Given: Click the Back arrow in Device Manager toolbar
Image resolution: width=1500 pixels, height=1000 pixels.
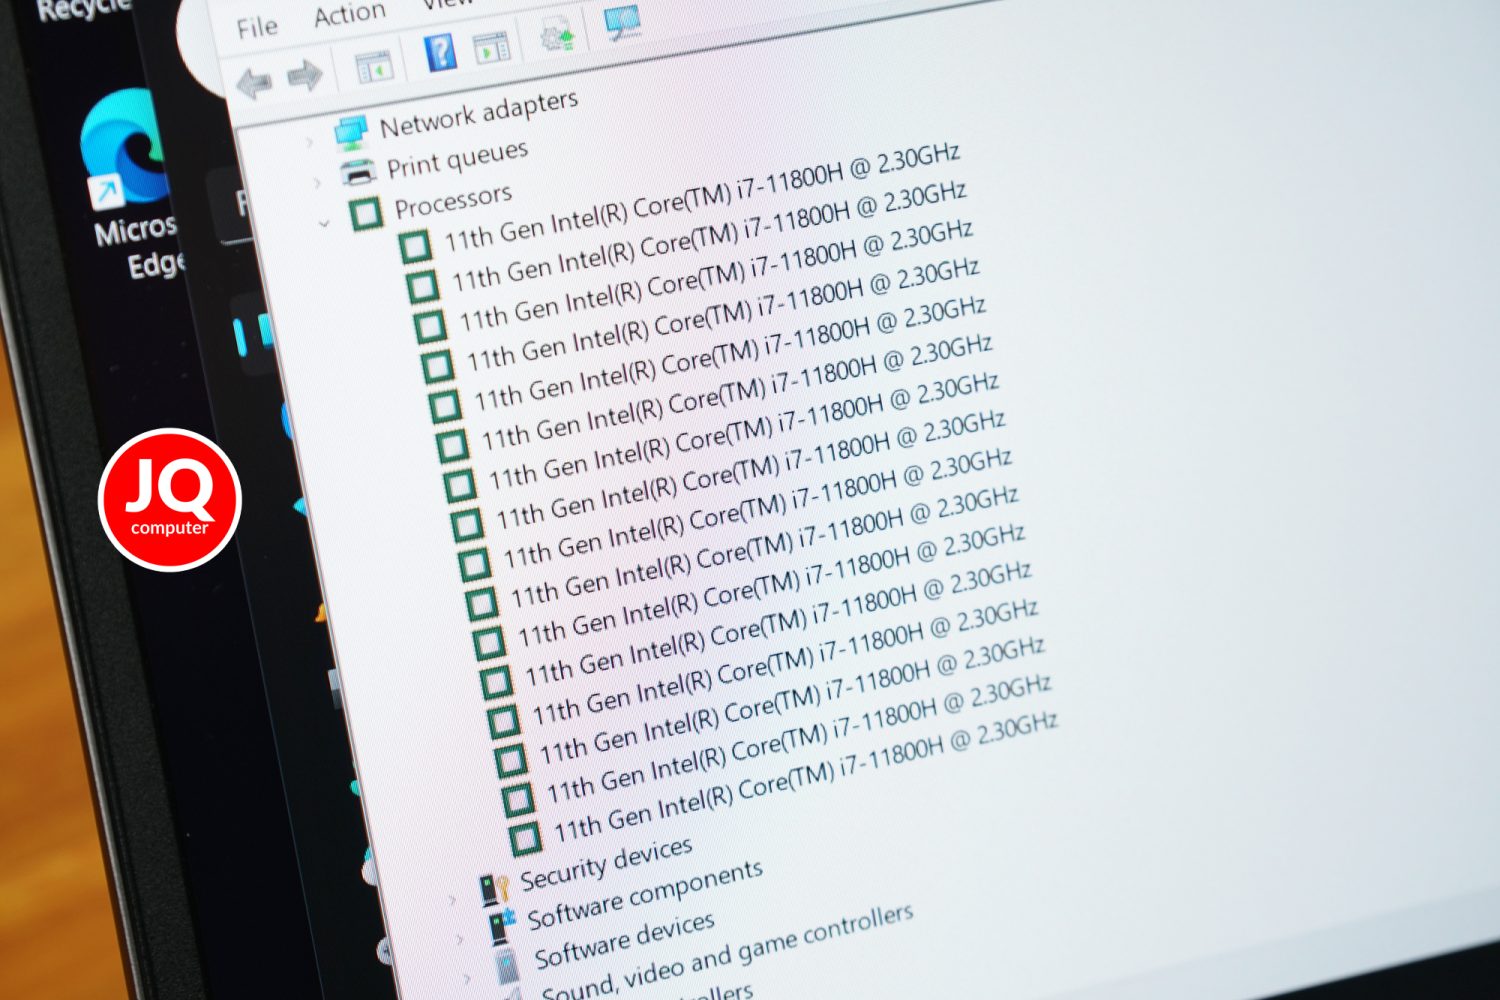Looking at the screenshot, I should (x=254, y=83).
